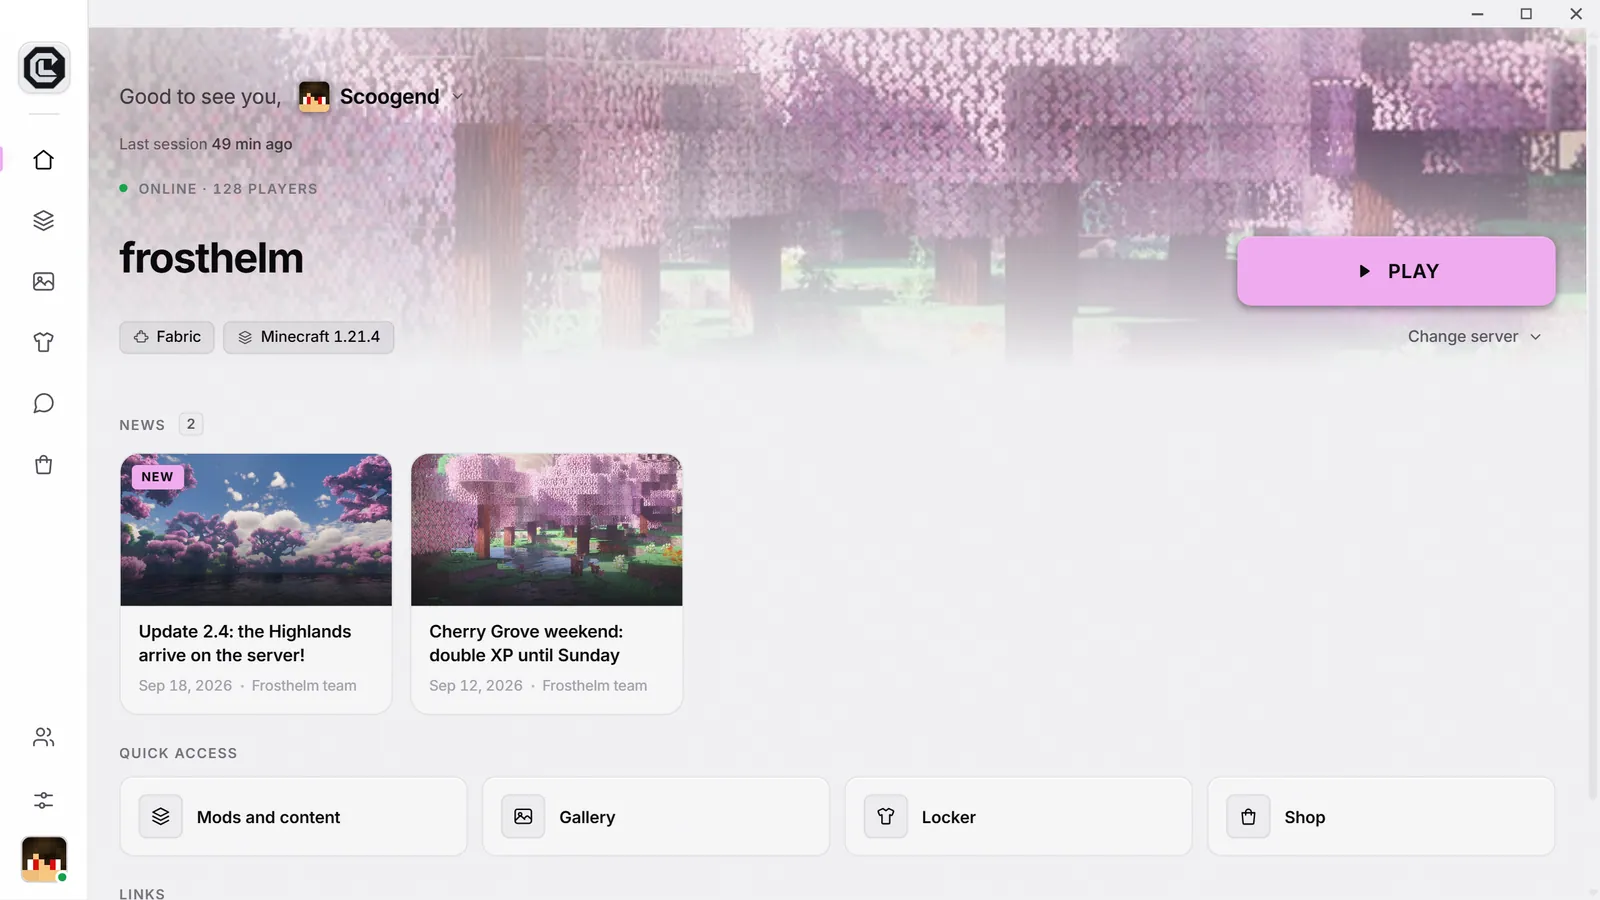Image resolution: width=1600 pixels, height=900 pixels.
Task: Read the 'Update 2.4: the Highlands arrive' headline
Action: pyautogui.click(x=245, y=644)
